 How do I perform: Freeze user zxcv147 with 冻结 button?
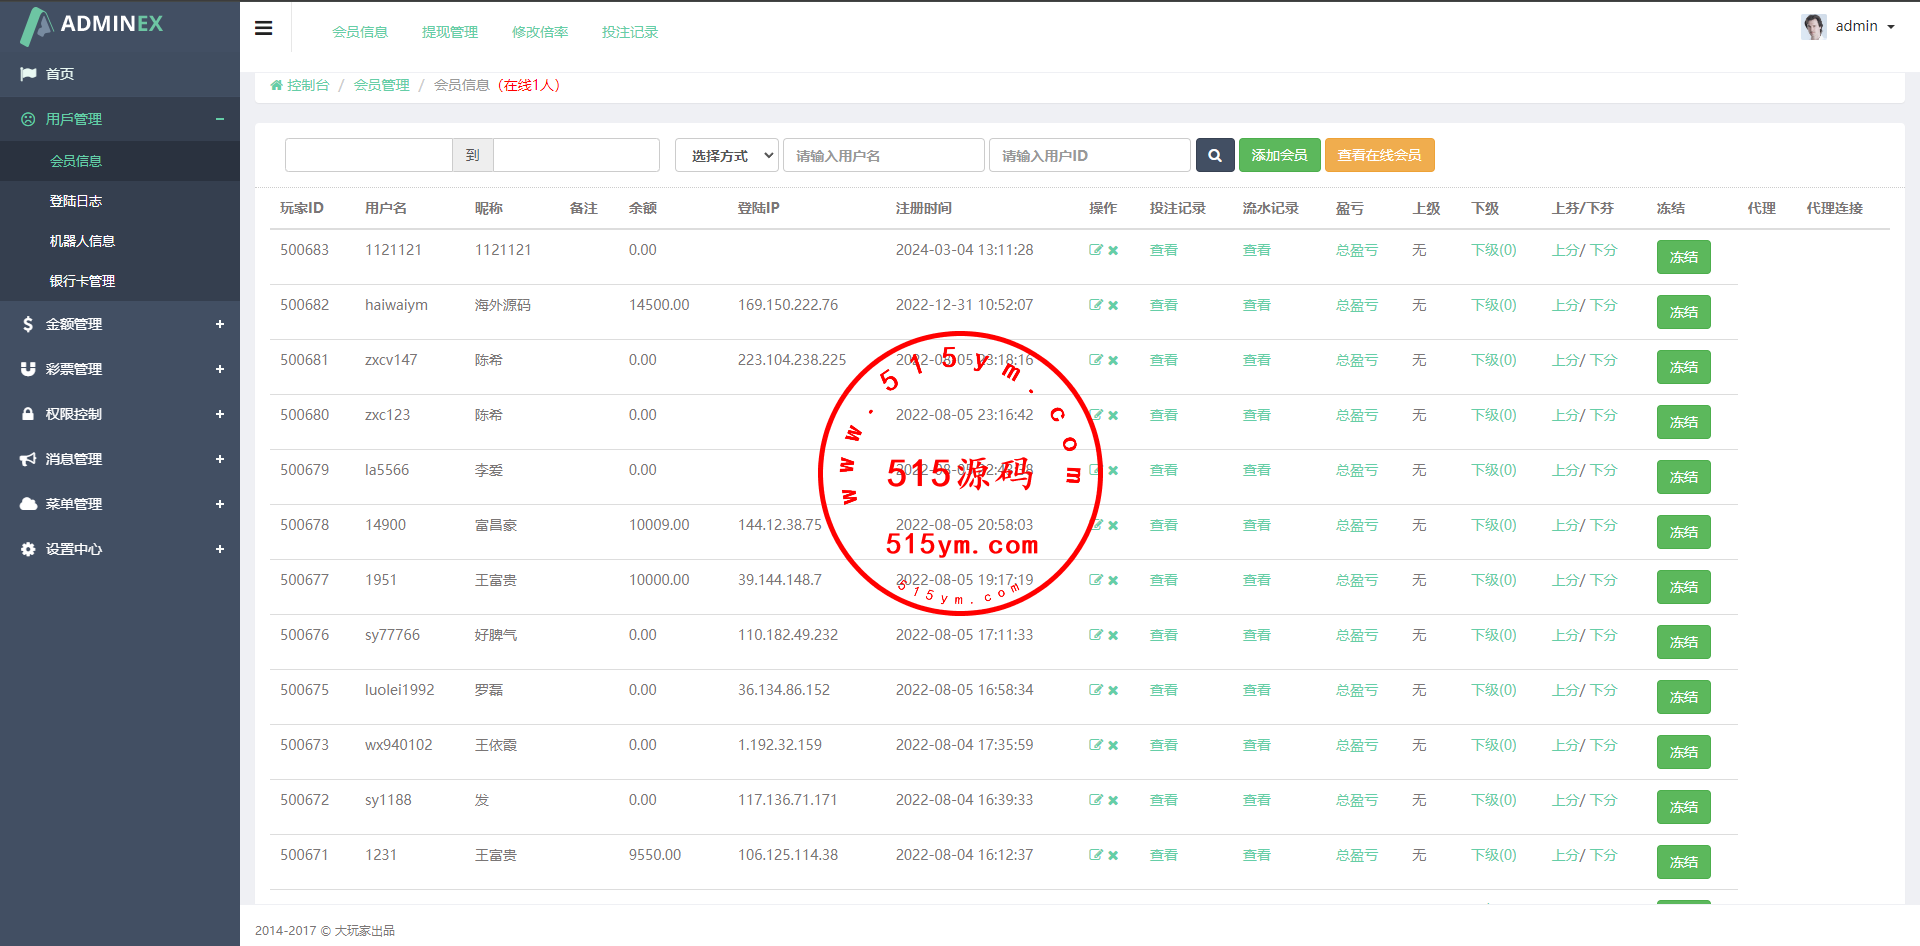pyautogui.click(x=1683, y=367)
